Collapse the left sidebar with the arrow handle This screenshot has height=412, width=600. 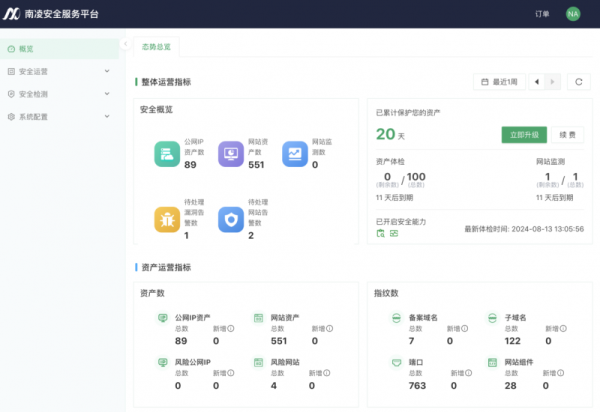[x=123, y=44]
